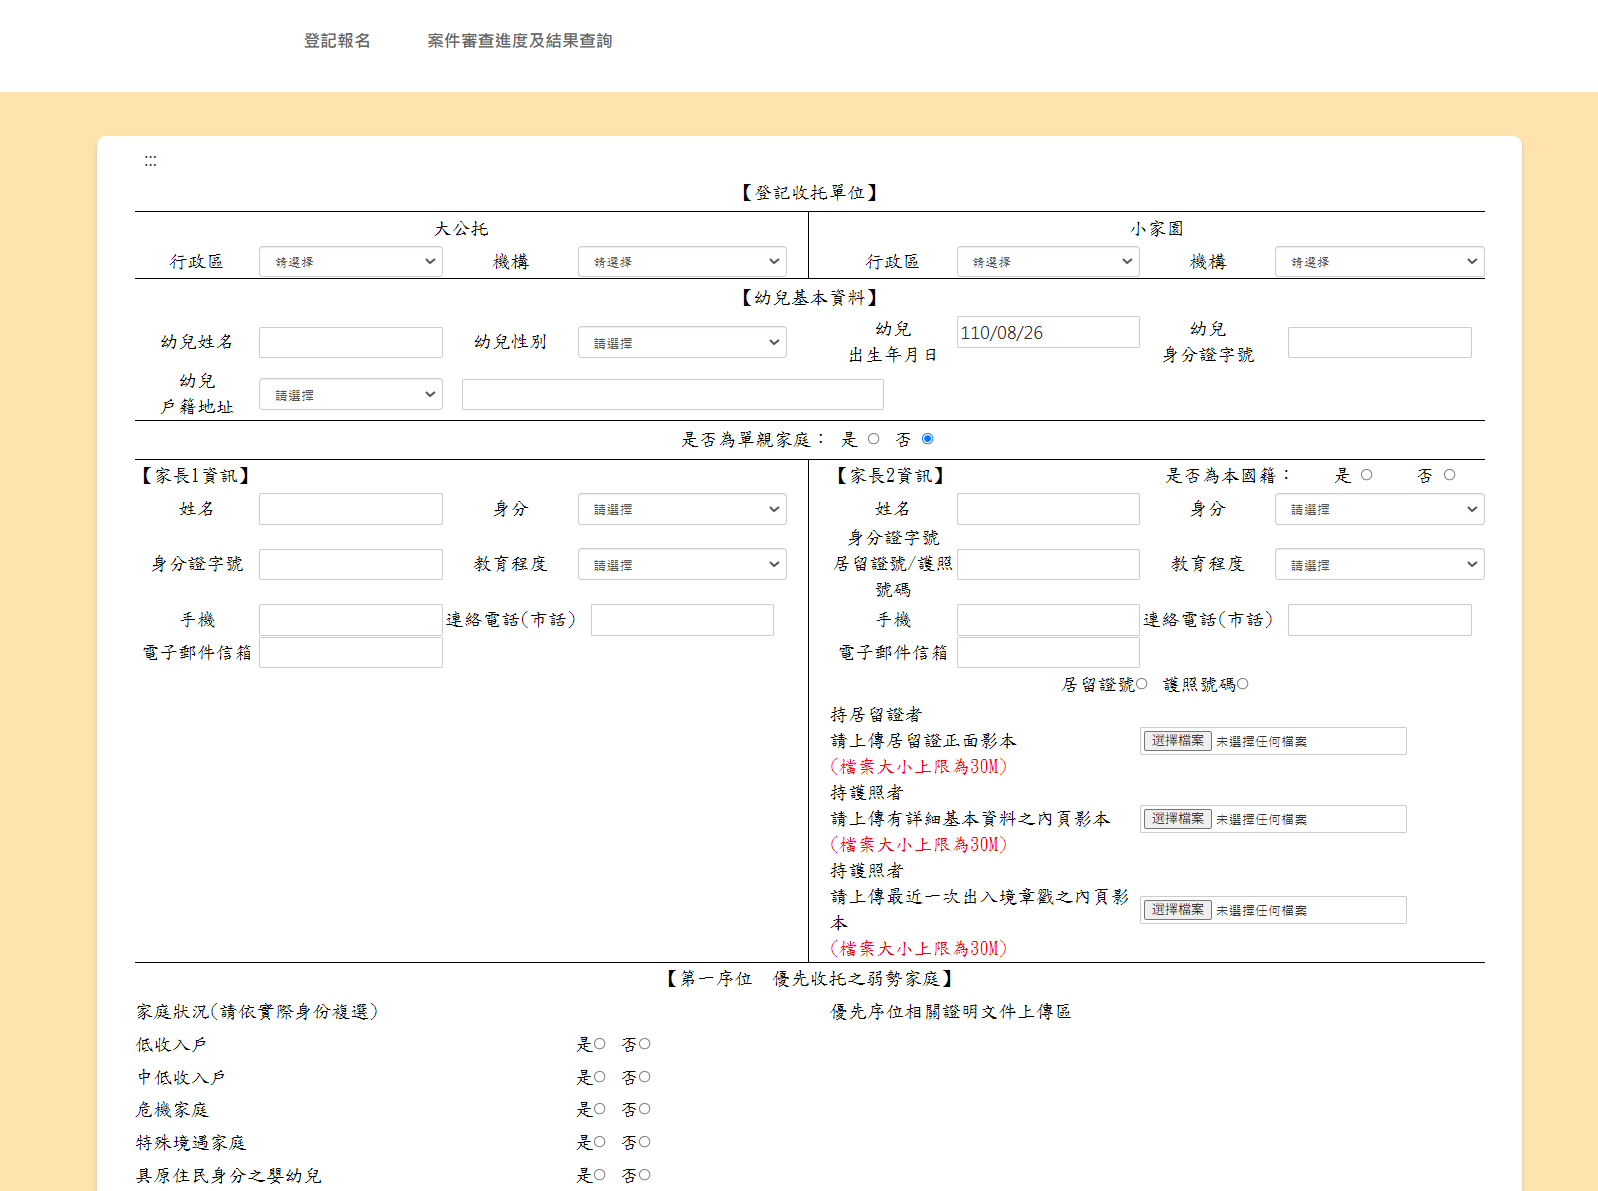Click 選擇檔案 for 出入境章戳內頁影本
1598x1191 pixels.
[1178, 910]
